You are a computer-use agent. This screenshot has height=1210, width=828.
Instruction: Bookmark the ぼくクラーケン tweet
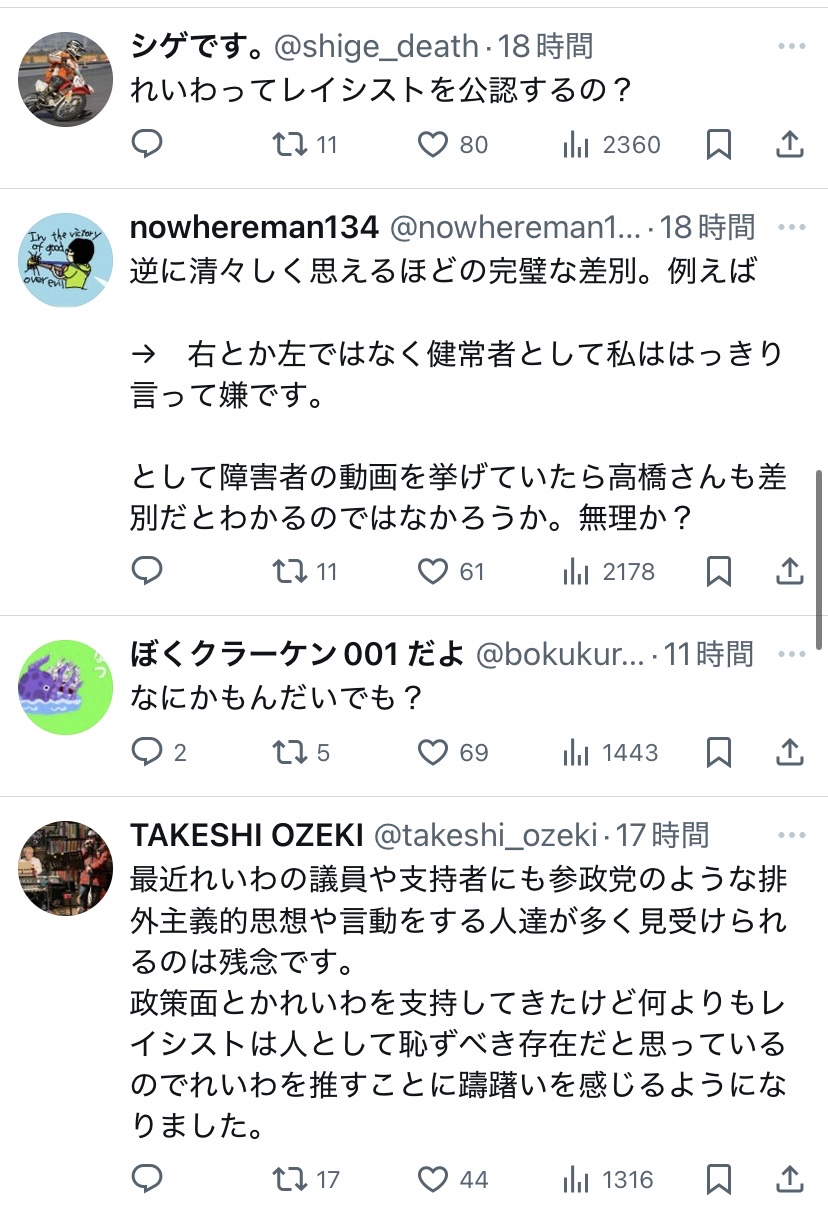[719, 752]
